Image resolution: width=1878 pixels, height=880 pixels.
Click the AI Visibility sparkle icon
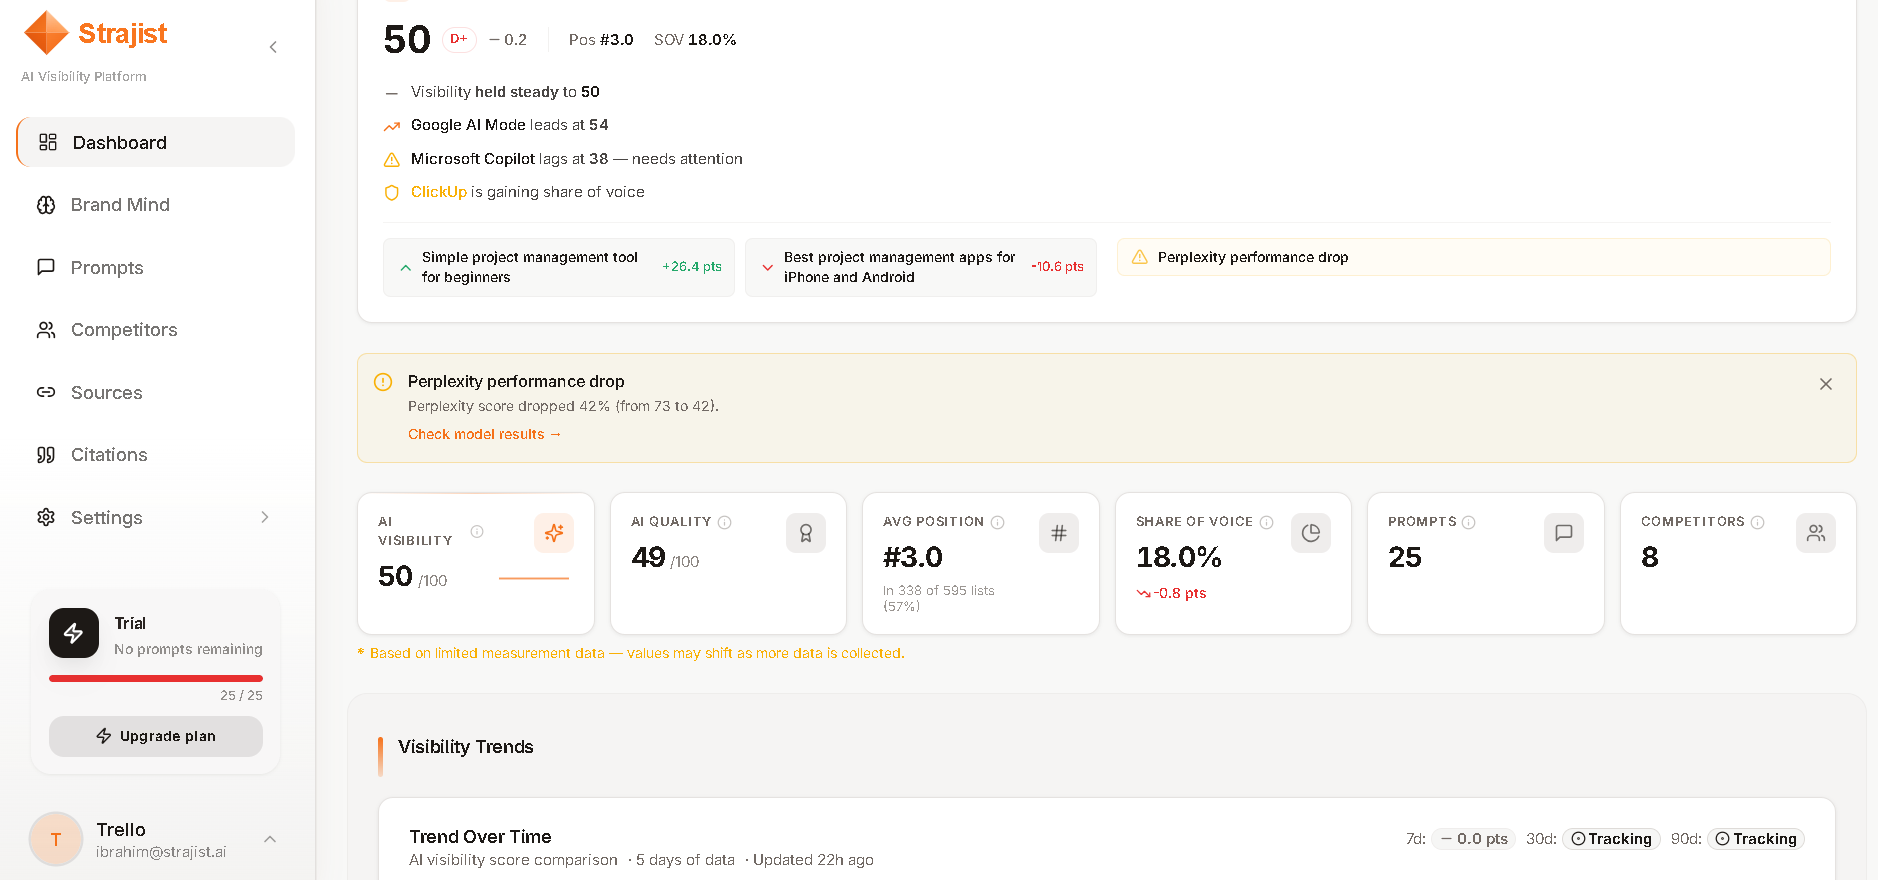pos(554,533)
